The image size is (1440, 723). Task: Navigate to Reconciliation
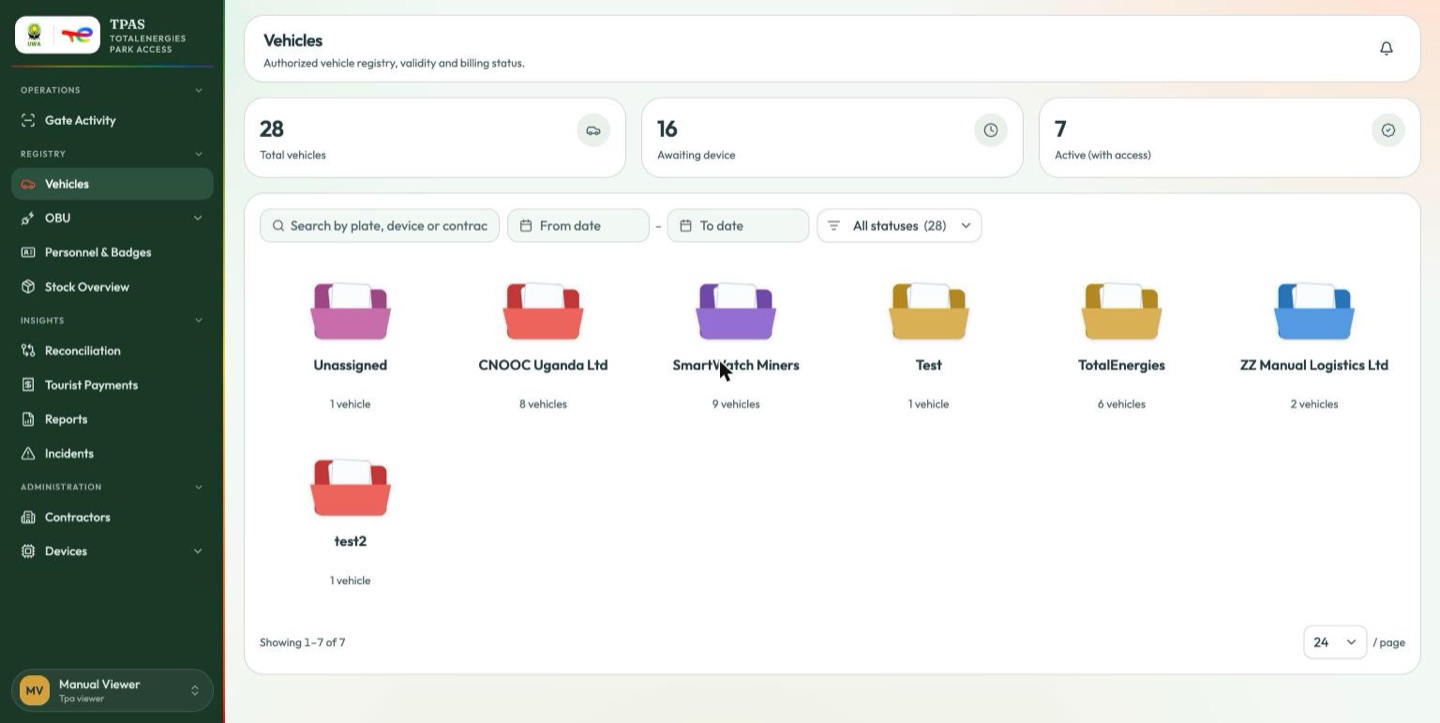coord(112,351)
